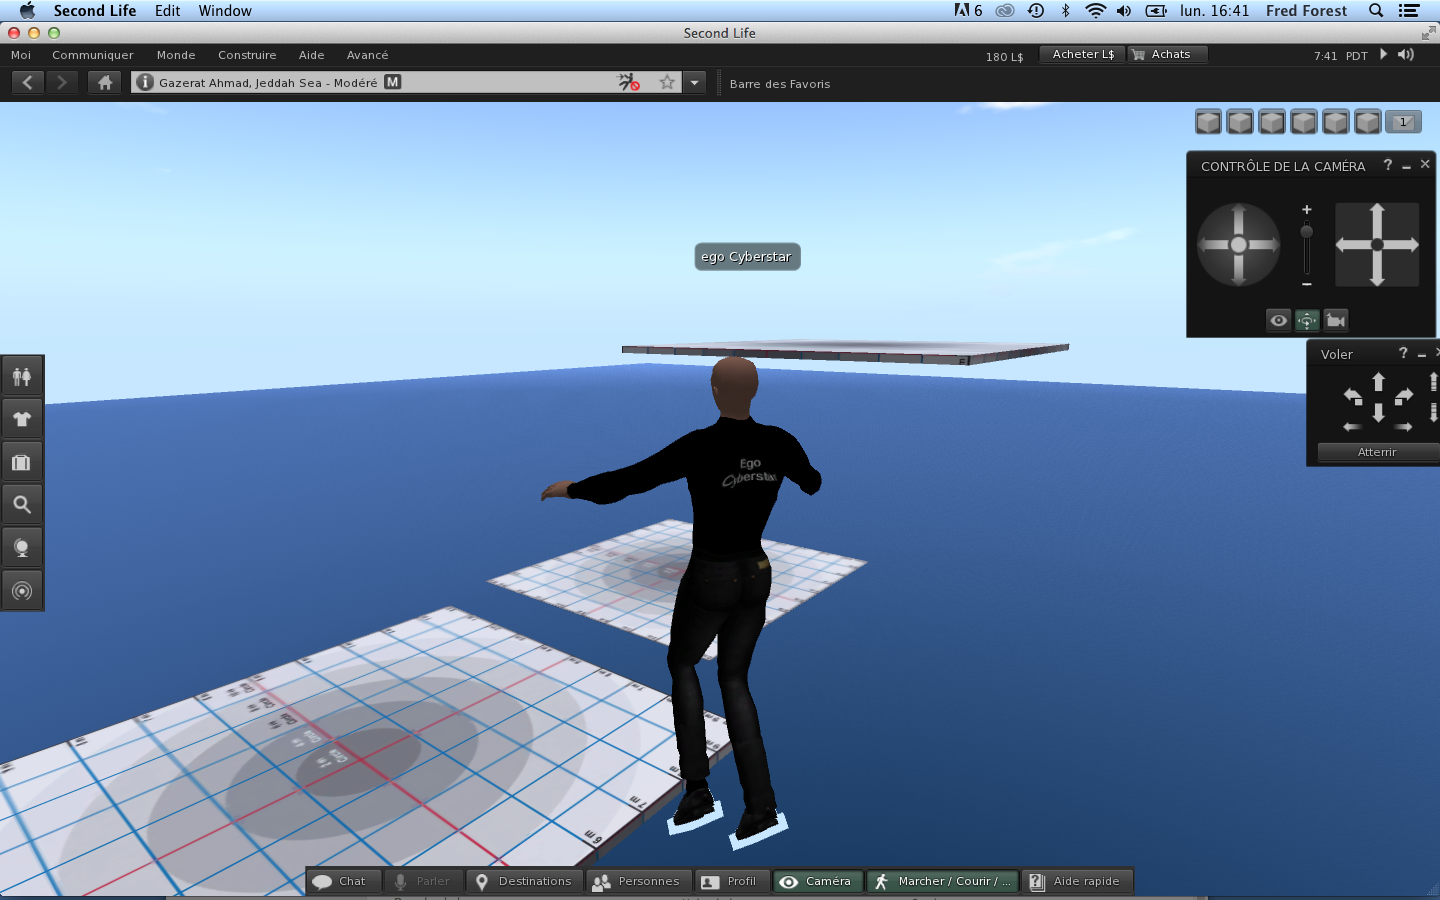Minimize the Voler panel
Image resolution: width=1440 pixels, height=900 pixels.
(1421, 354)
